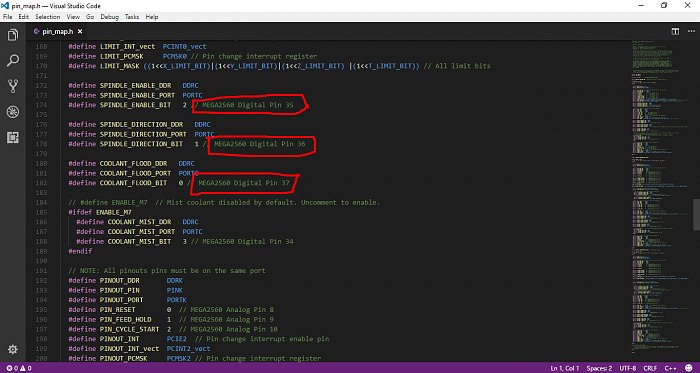Click on PORTK value
The height and width of the screenshot is (373, 700).
(x=177, y=300)
